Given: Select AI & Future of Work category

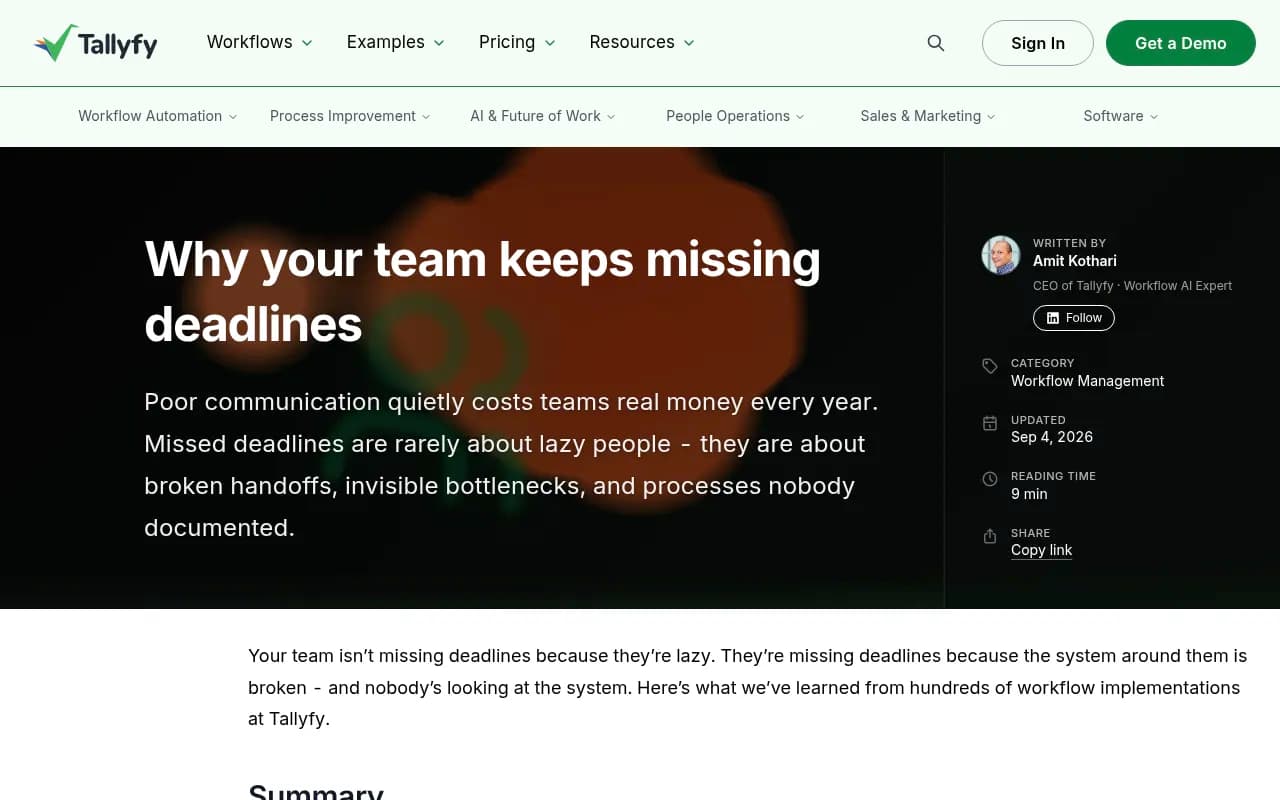Looking at the screenshot, I should pos(543,116).
